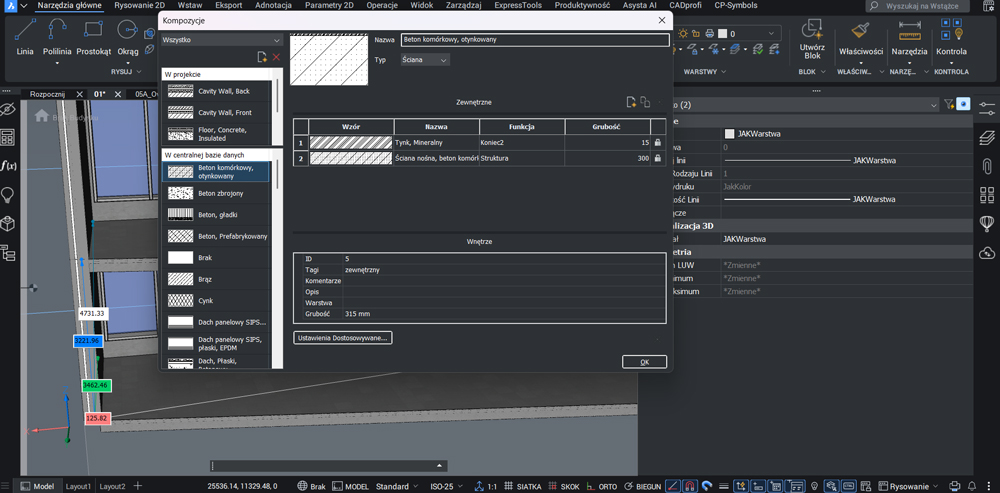Click the JAKWarstwa color swatch in Properties panel
This screenshot has height=493, width=1000.
click(730, 134)
